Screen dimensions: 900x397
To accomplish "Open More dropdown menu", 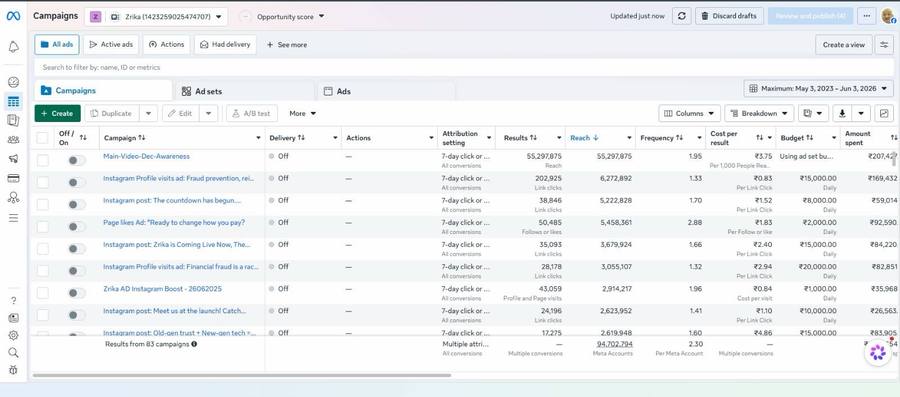I will pos(302,114).
